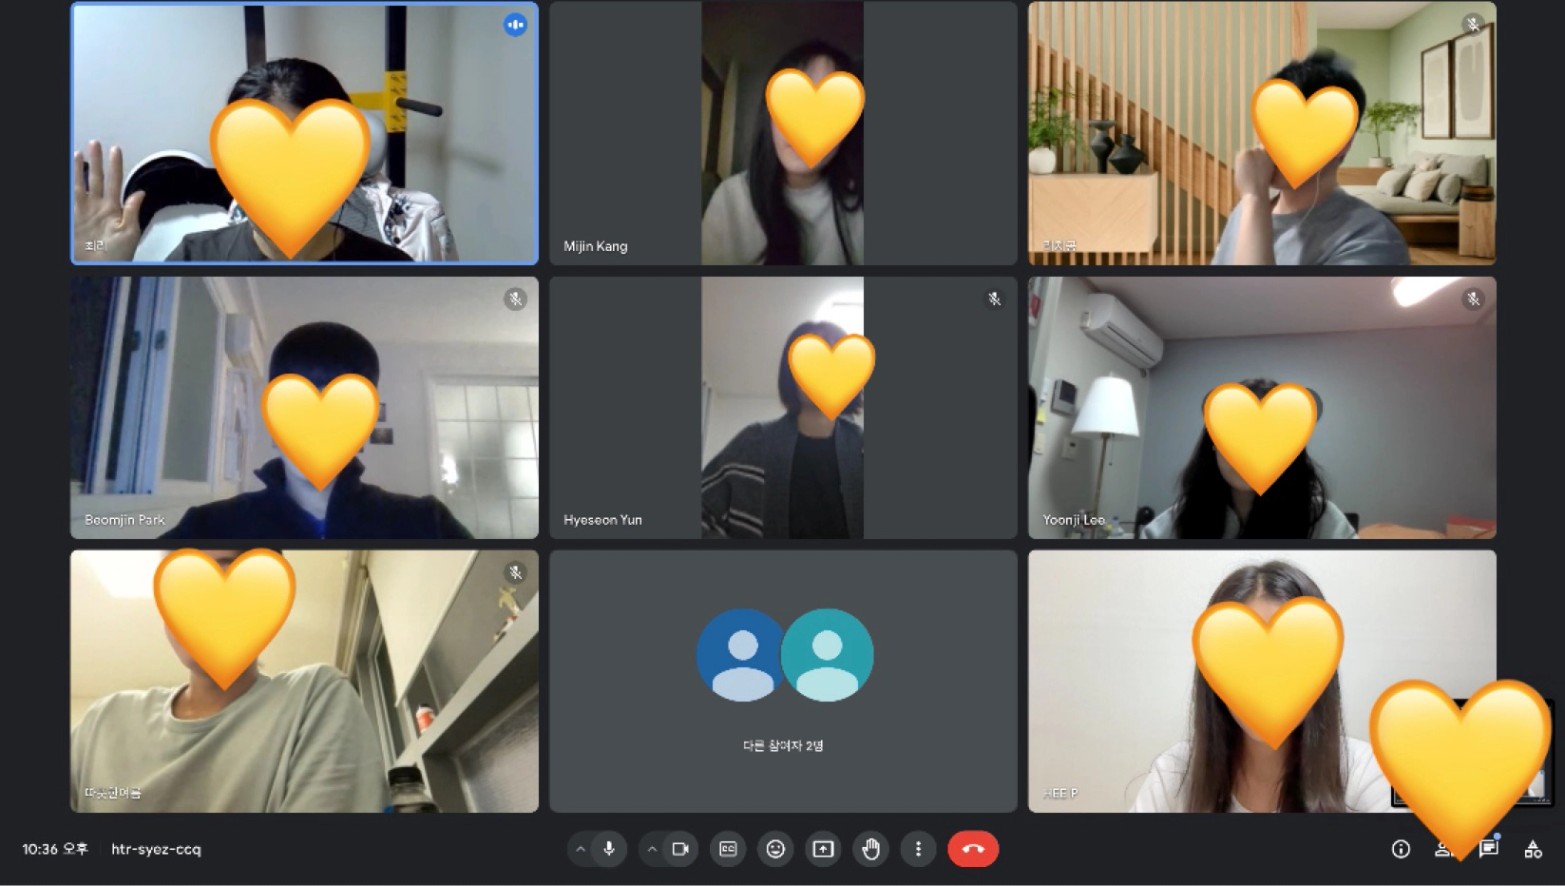The height and width of the screenshot is (886, 1565).
Task: Select Beomjin Park's video tile
Action: [x=304, y=408]
